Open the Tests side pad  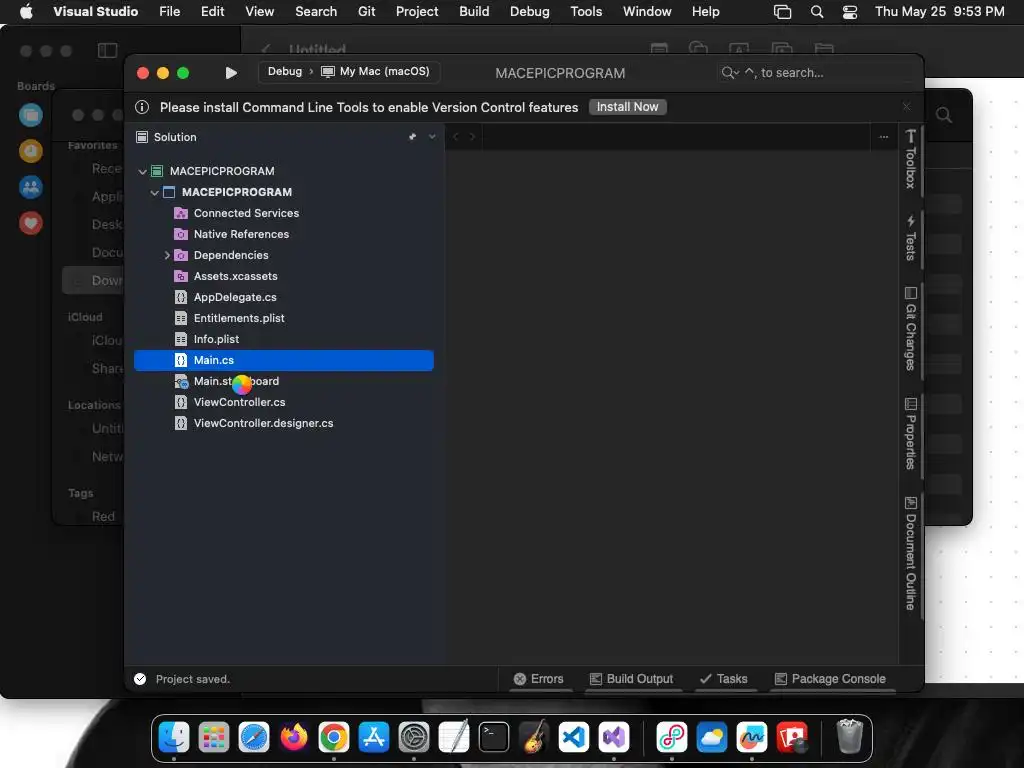(x=910, y=238)
